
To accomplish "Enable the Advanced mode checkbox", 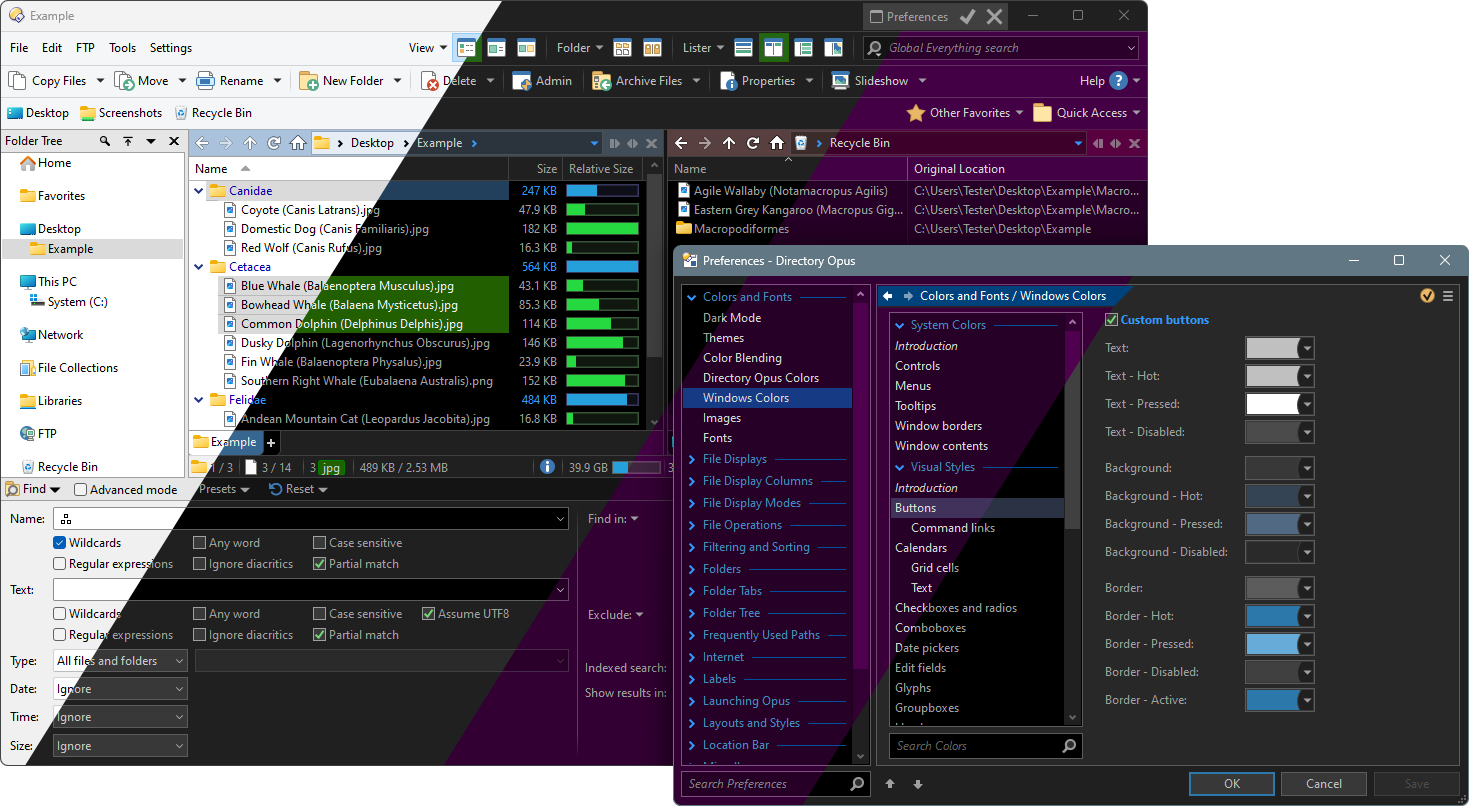I will click(x=81, y=490).
